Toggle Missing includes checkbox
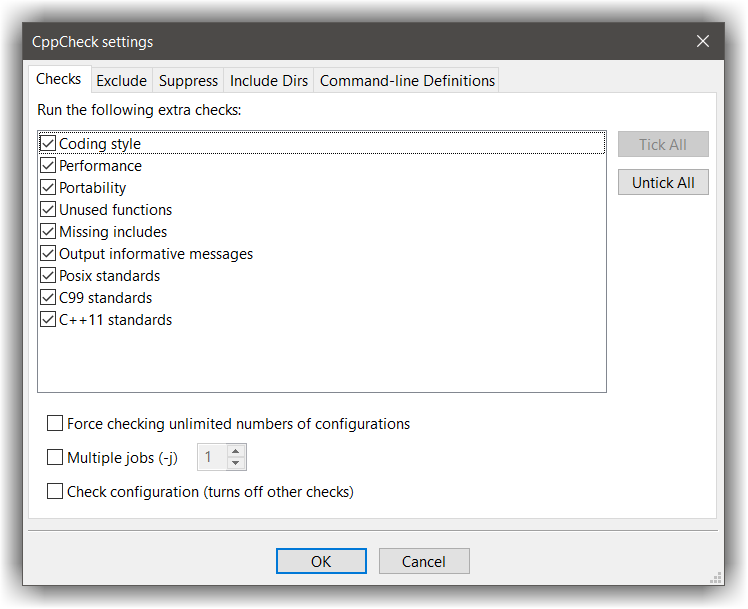This screenshot has width=748, height=609. 48,232
